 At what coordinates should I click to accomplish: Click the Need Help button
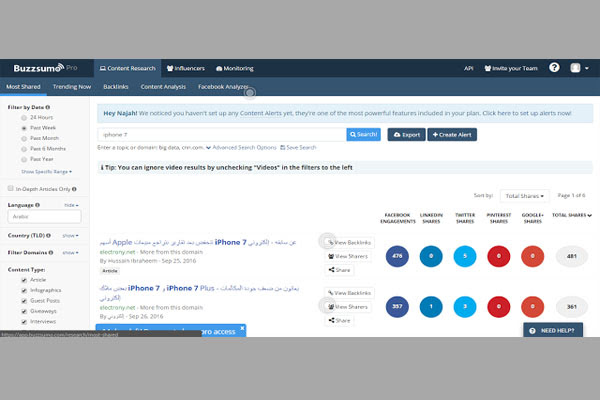point(553,330)
